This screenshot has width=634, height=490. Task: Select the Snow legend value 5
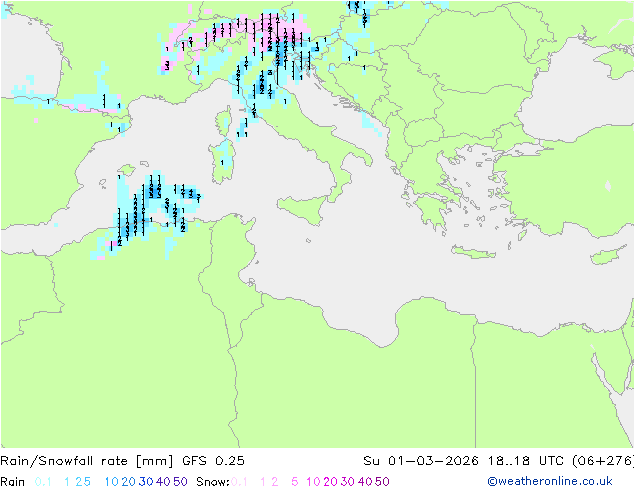click(295, 482)
